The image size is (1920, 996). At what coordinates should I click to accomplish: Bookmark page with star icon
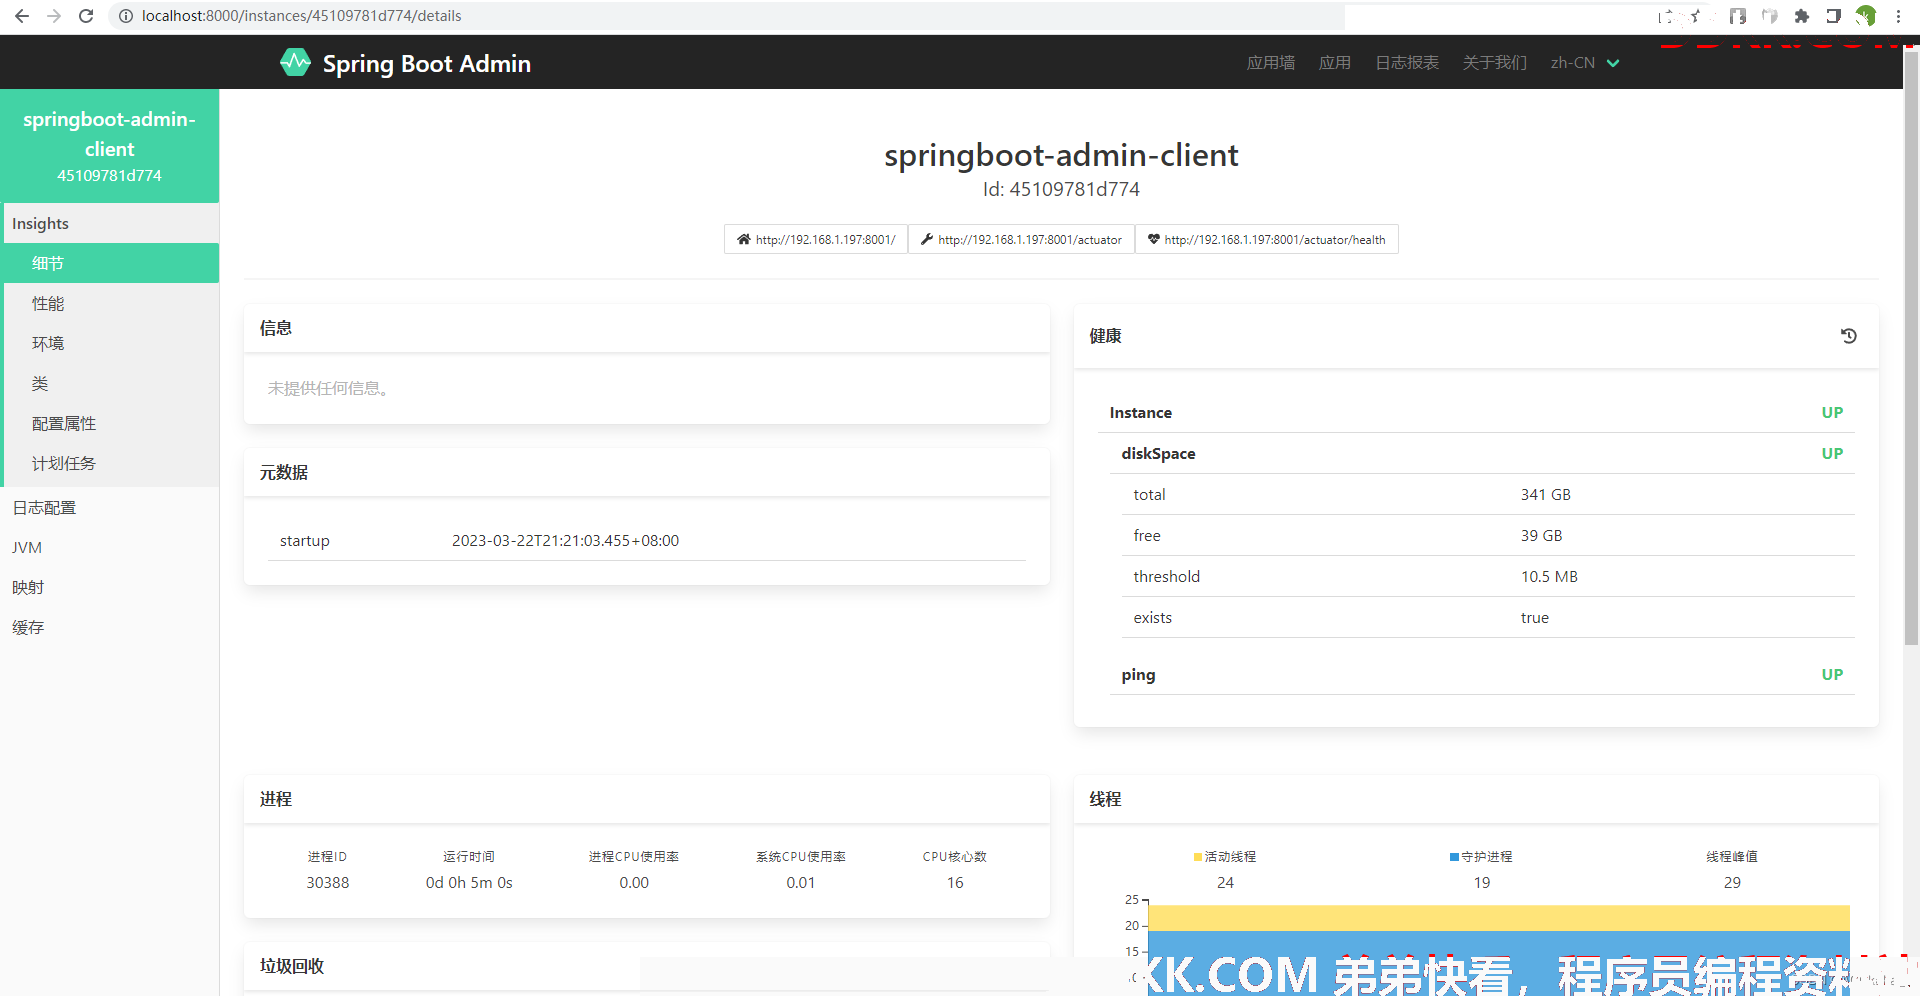1695,16
